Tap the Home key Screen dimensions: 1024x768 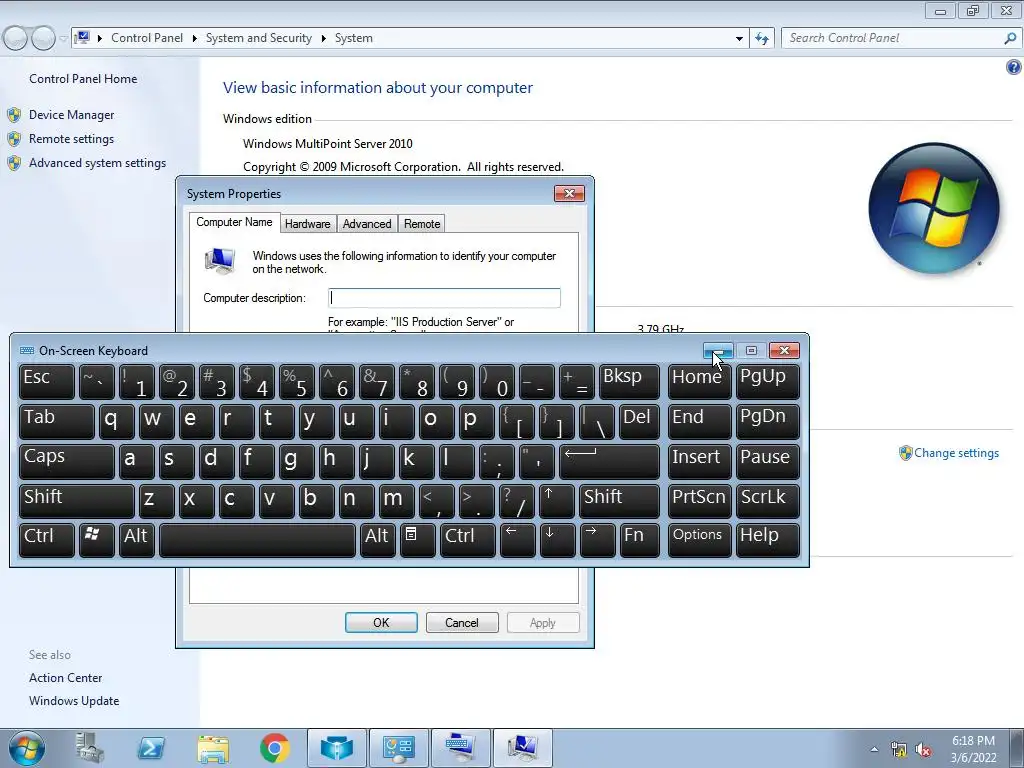pyautogui.click(x=699, y=382)
